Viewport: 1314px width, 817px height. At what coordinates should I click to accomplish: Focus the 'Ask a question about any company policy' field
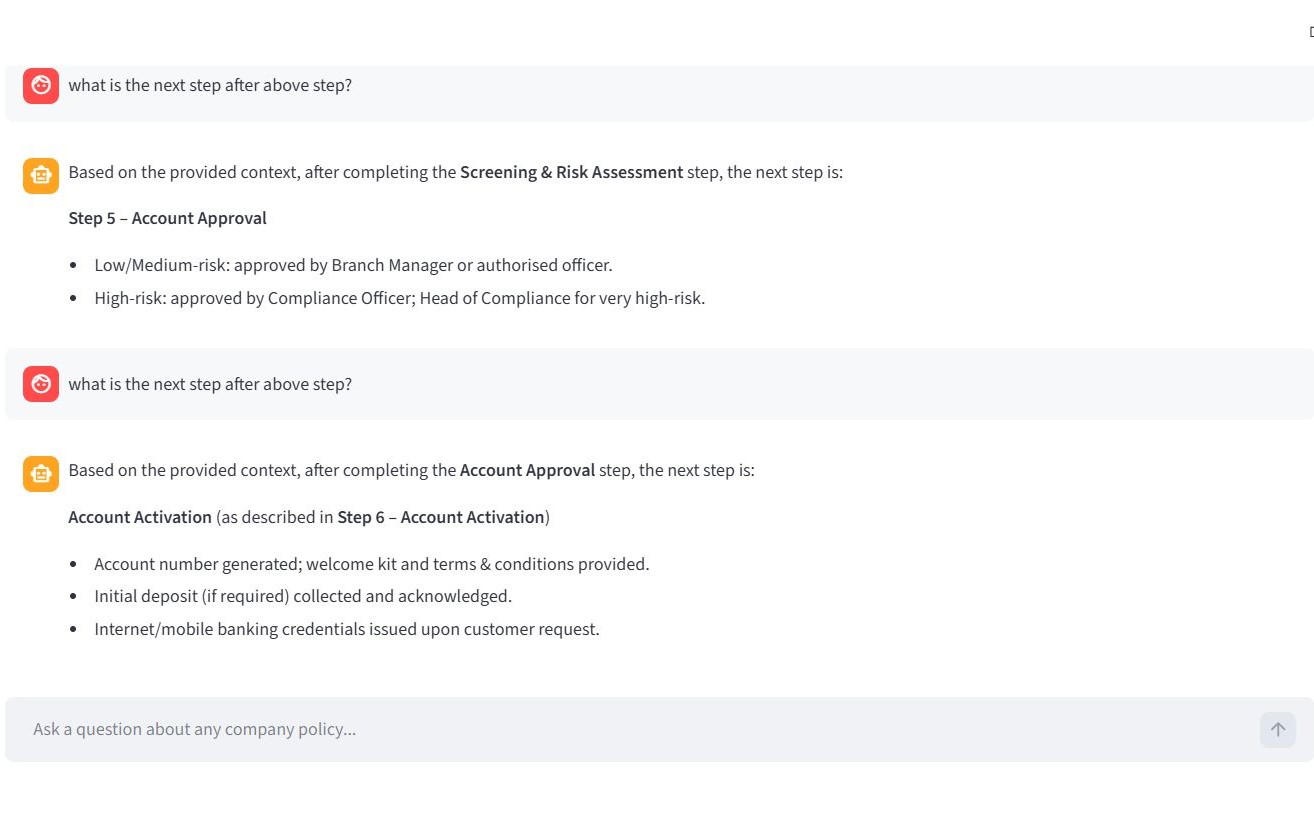coord(630,730)
